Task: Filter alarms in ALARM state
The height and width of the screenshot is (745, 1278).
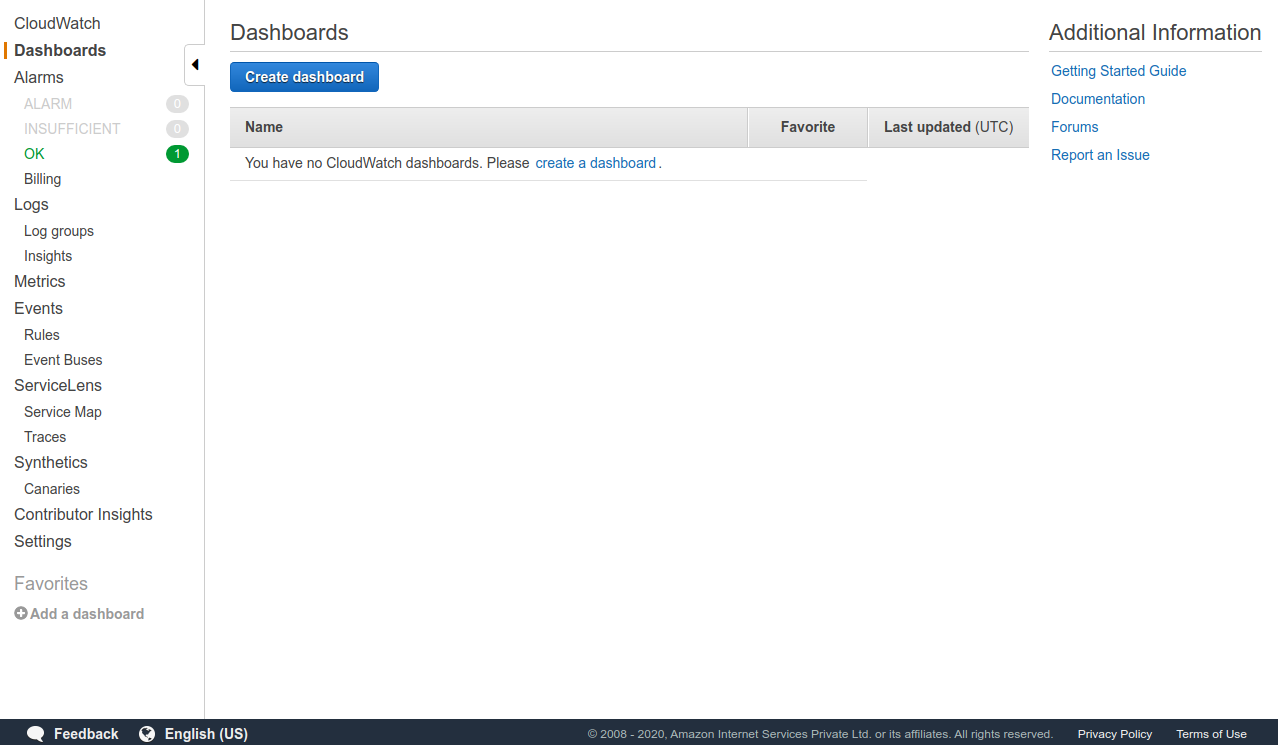Action: tap(48, 104)
